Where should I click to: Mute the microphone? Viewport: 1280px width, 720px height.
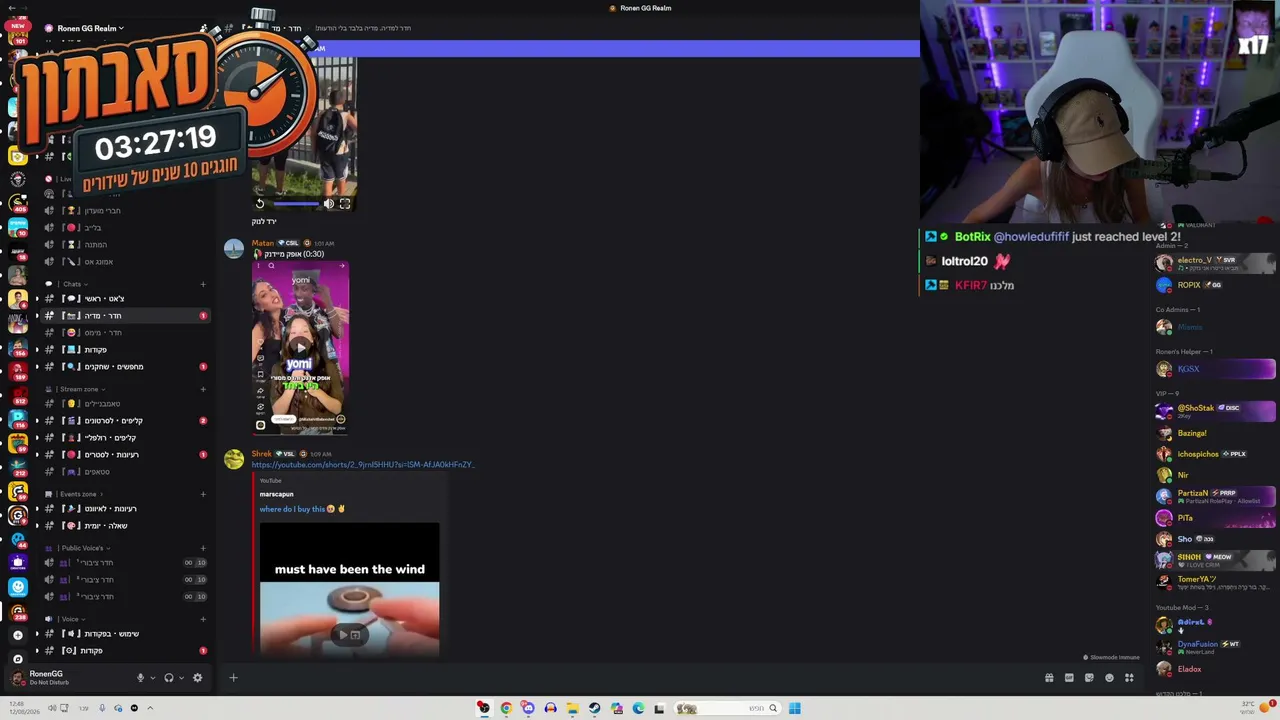click(140, 678)
